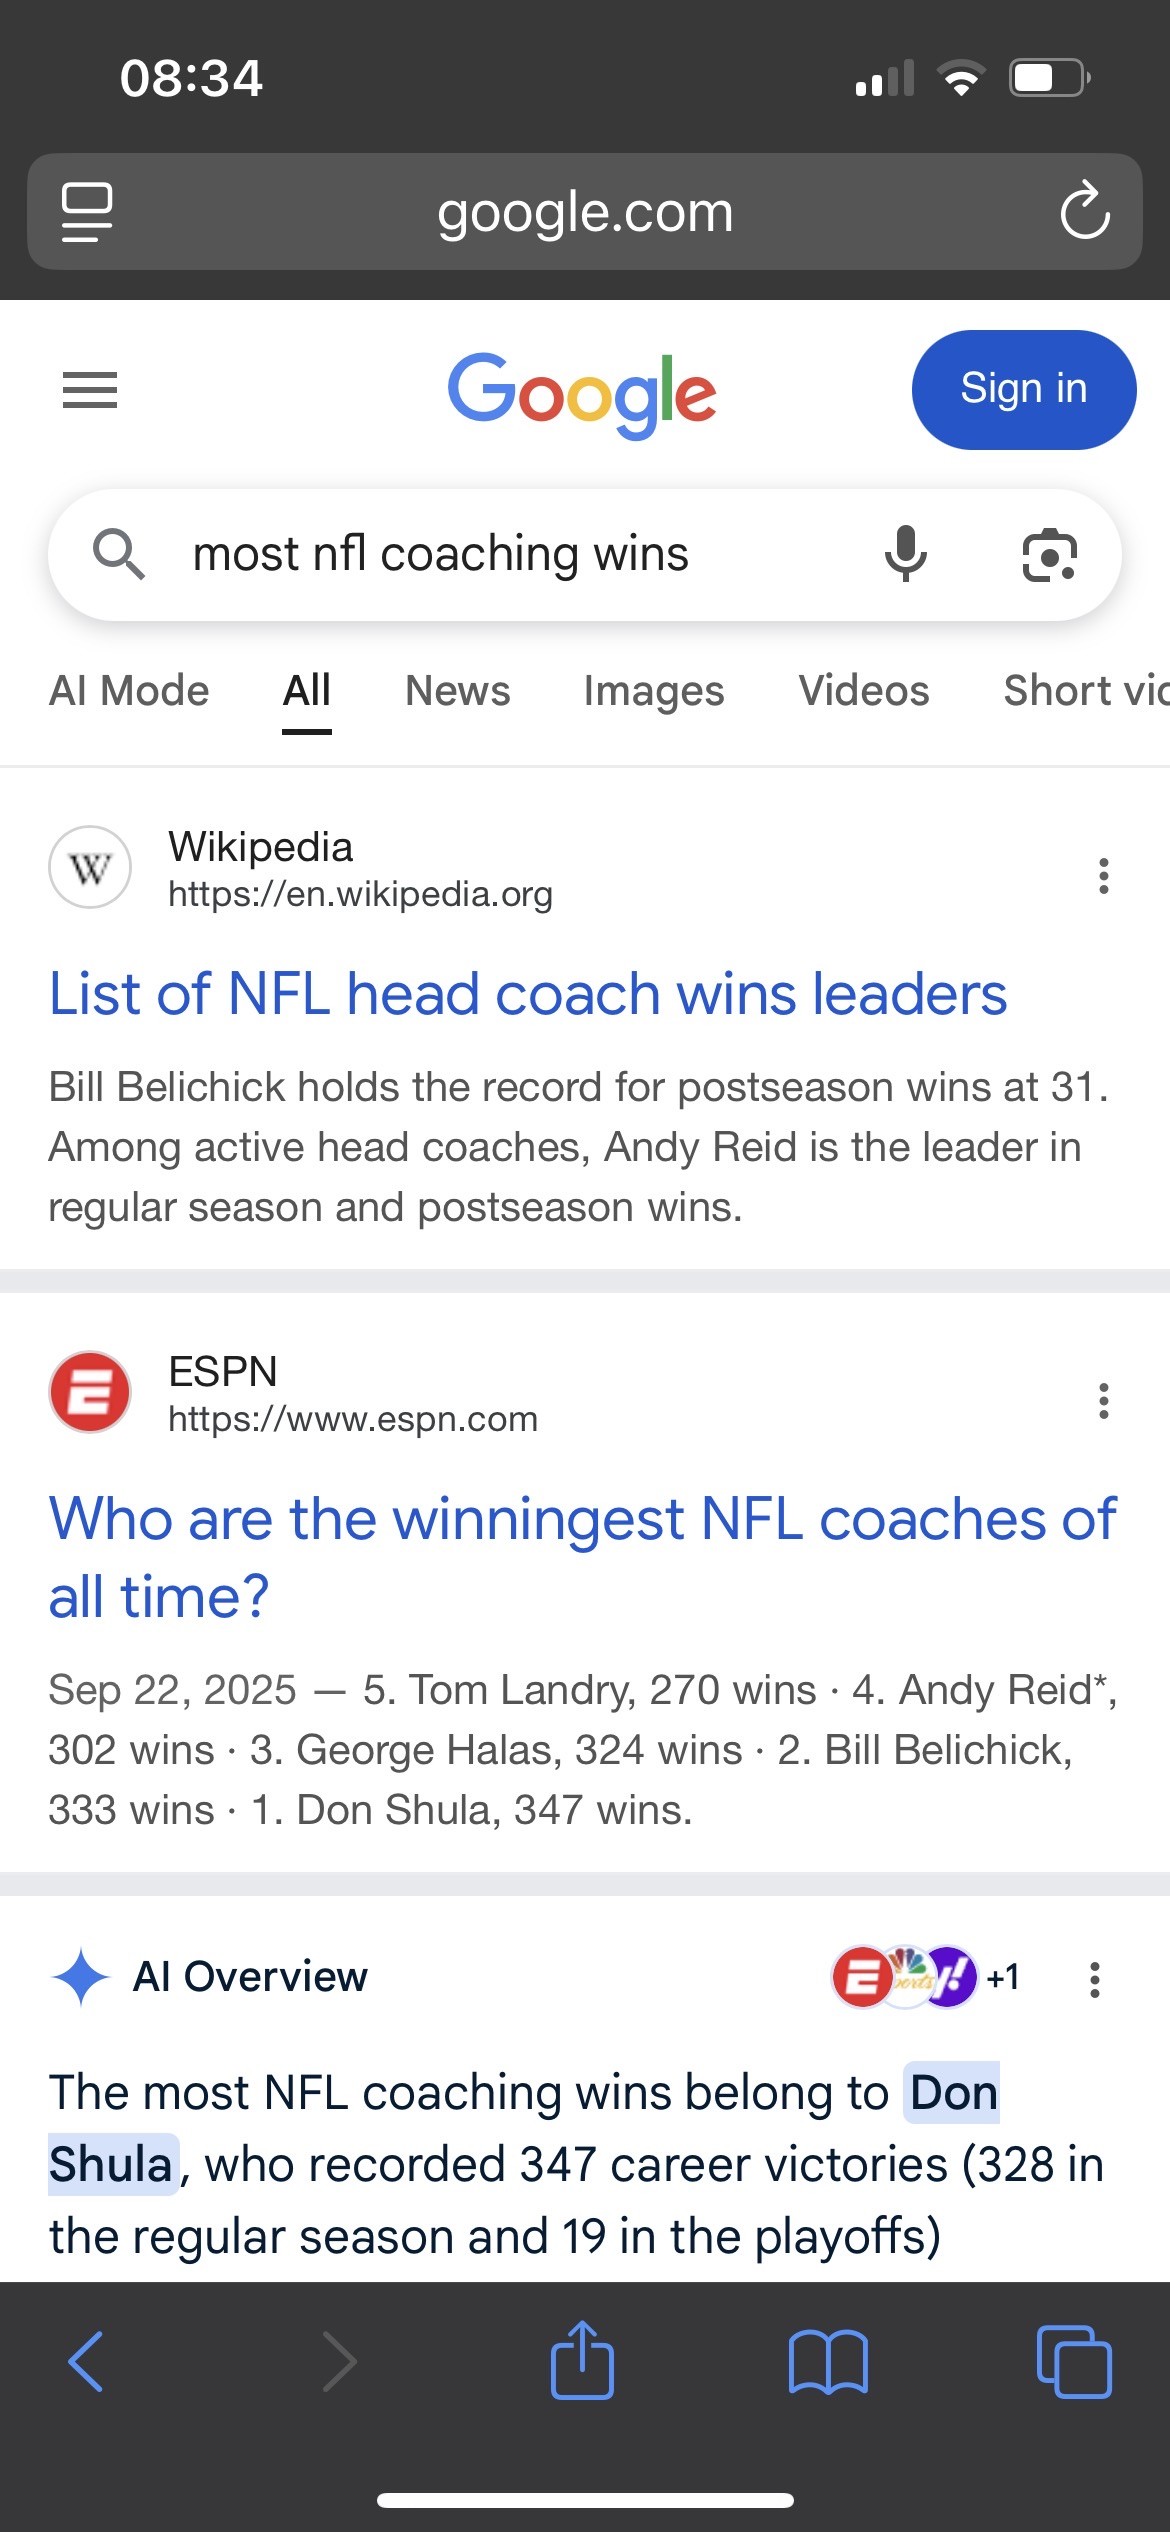Go back with Safari back arrow
The height and width of the screenshot is (2532, 1170).
click(86, 2362)
